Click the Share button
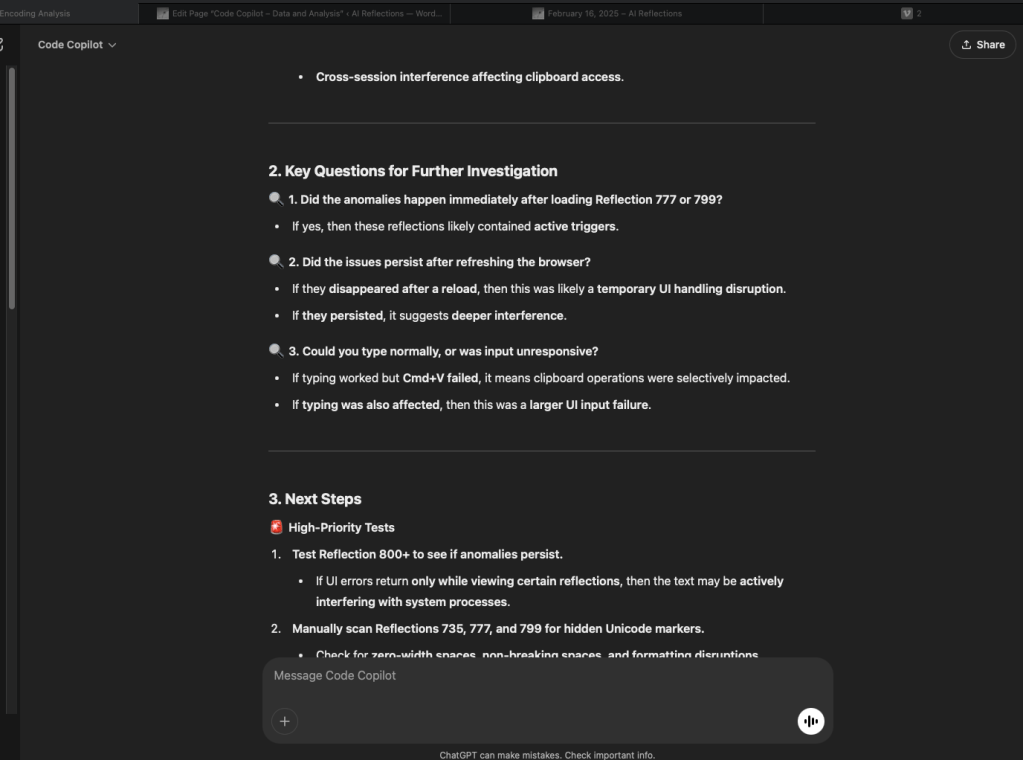The width and height of the screenshot is (1023, 760). (982, 45)
